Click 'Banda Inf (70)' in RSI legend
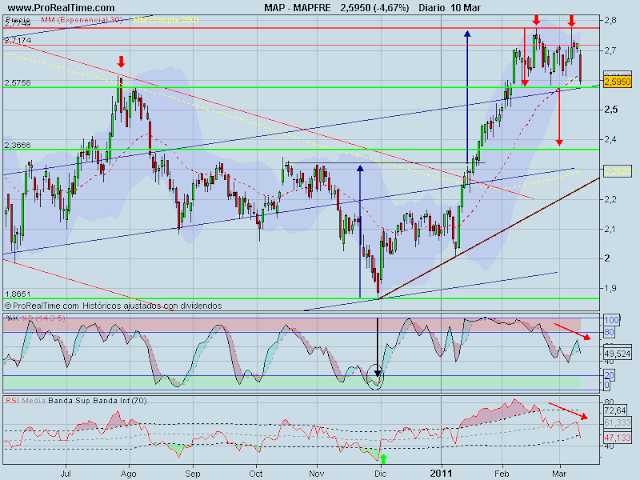Image resolution: width=640 pixels, height=480 pixels. (118, 400)
